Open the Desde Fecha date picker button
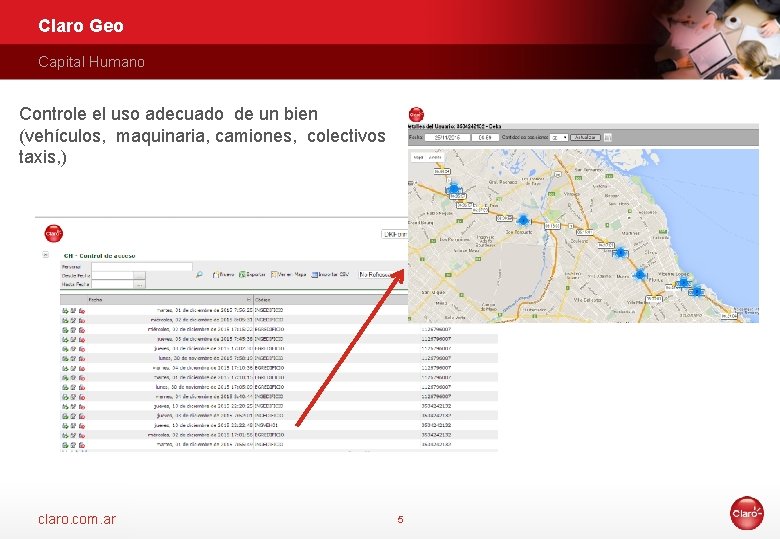 coord(139,275)
